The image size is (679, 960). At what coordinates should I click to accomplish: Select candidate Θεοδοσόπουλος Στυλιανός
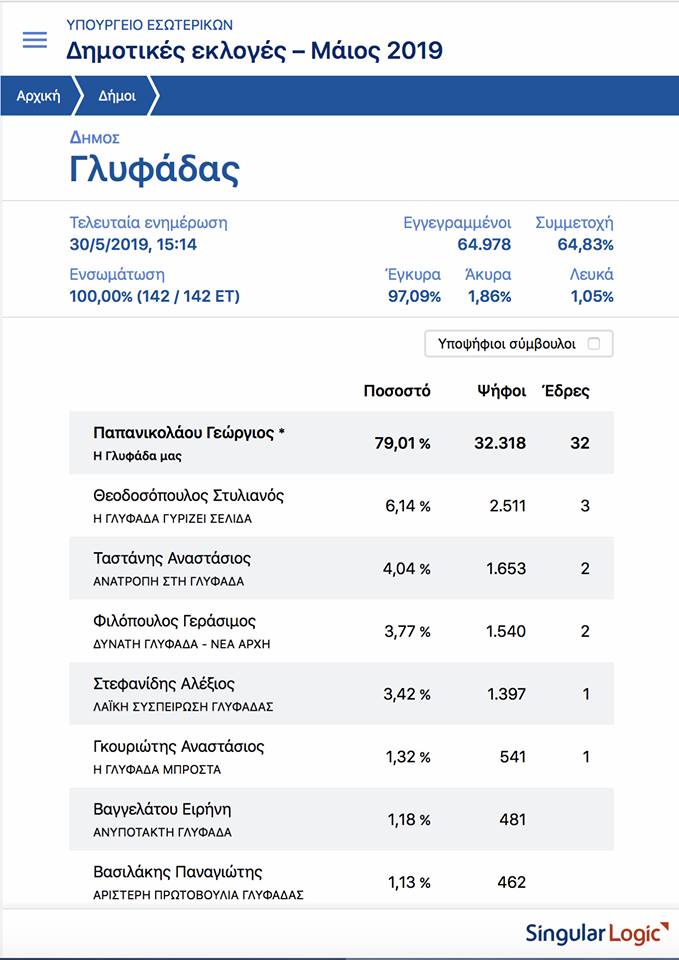[x=188, y=496]
